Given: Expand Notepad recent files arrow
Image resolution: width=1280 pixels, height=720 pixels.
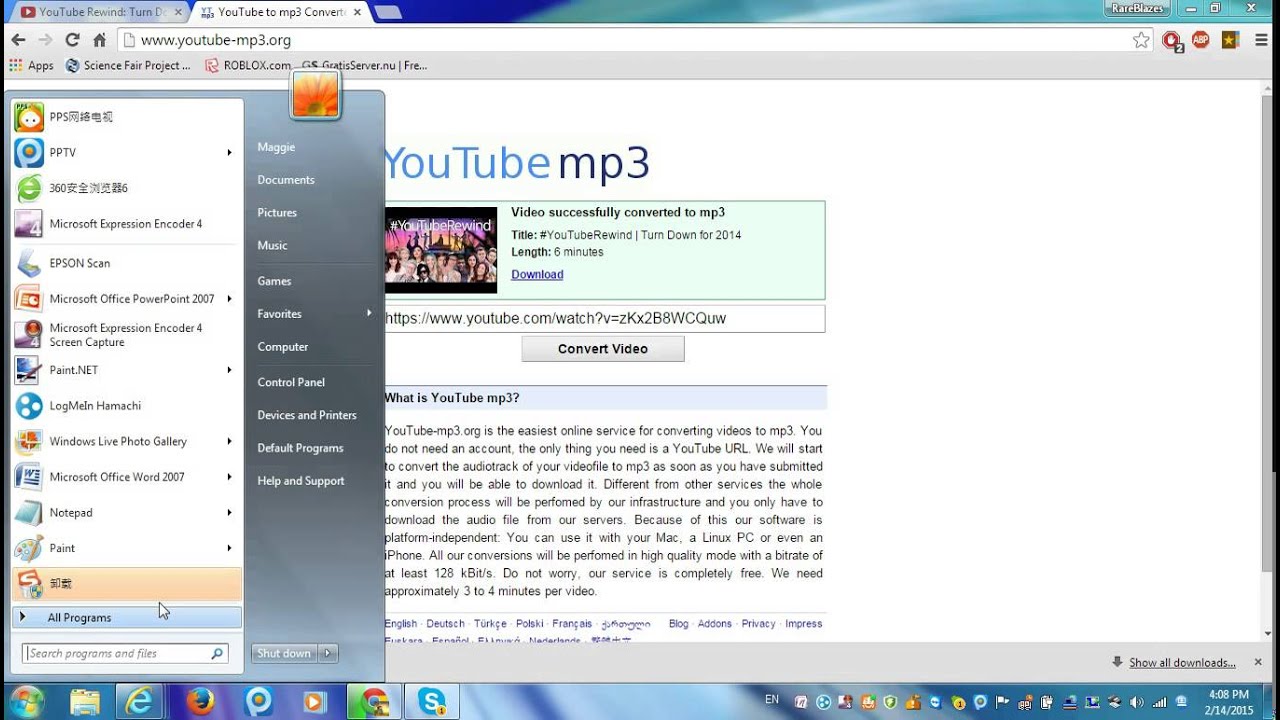Looking at the screenshot, I should [229, 513].
